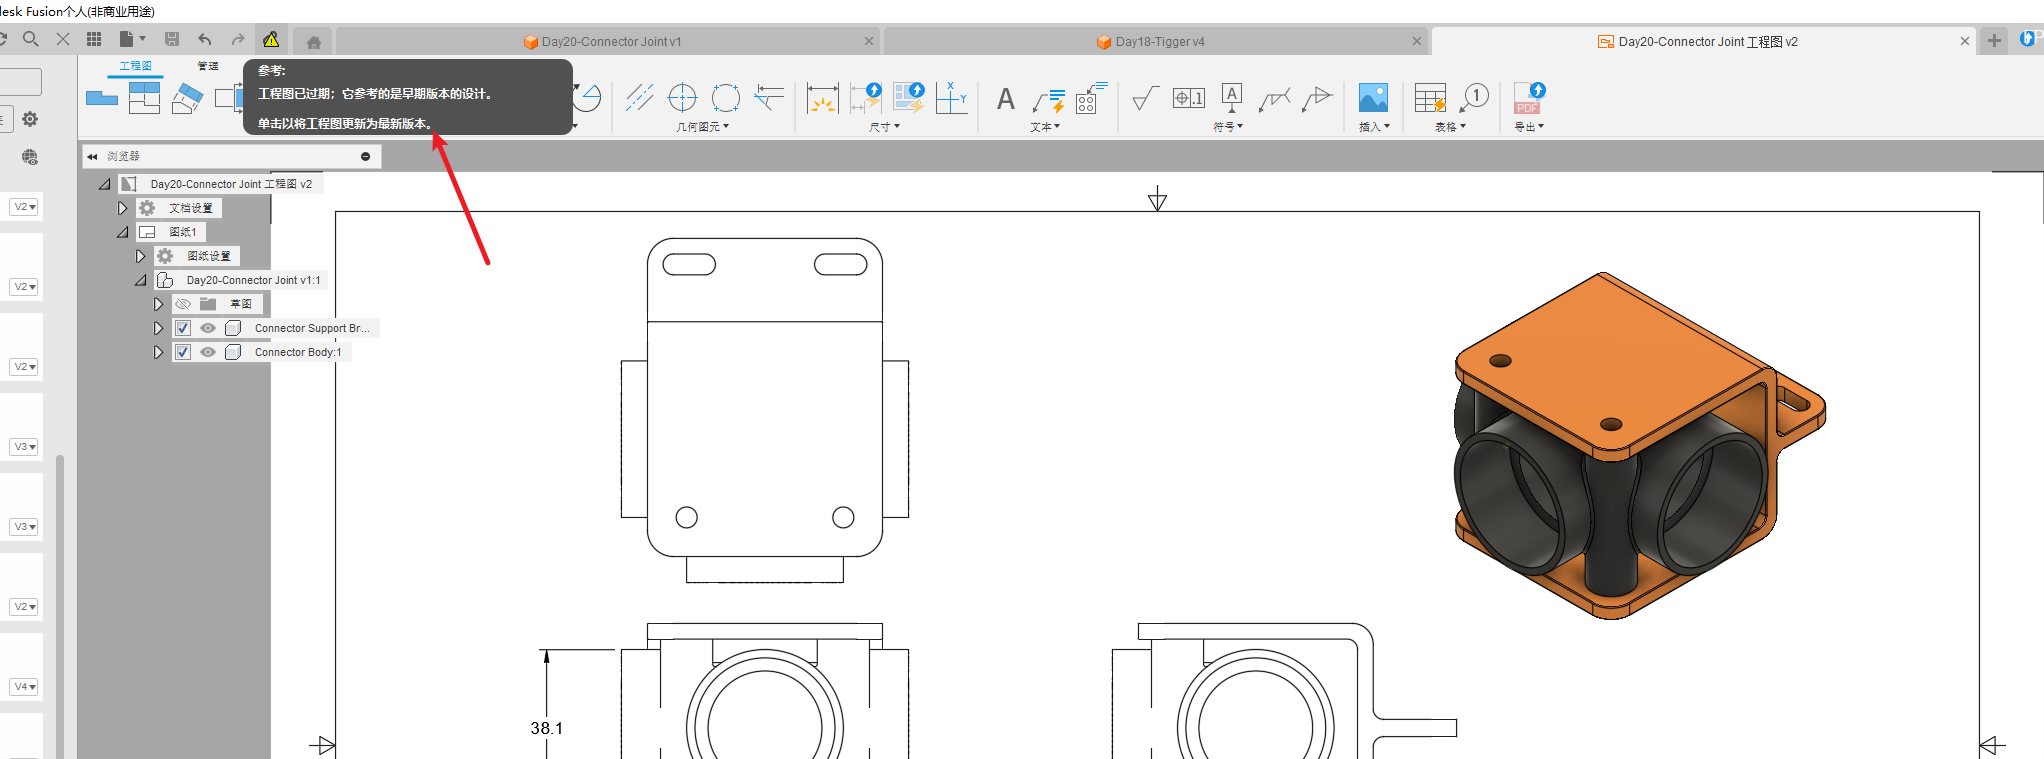
Task: Switch to the Day18-Tigger v4 tab
Action: (x=1158, y=42)
